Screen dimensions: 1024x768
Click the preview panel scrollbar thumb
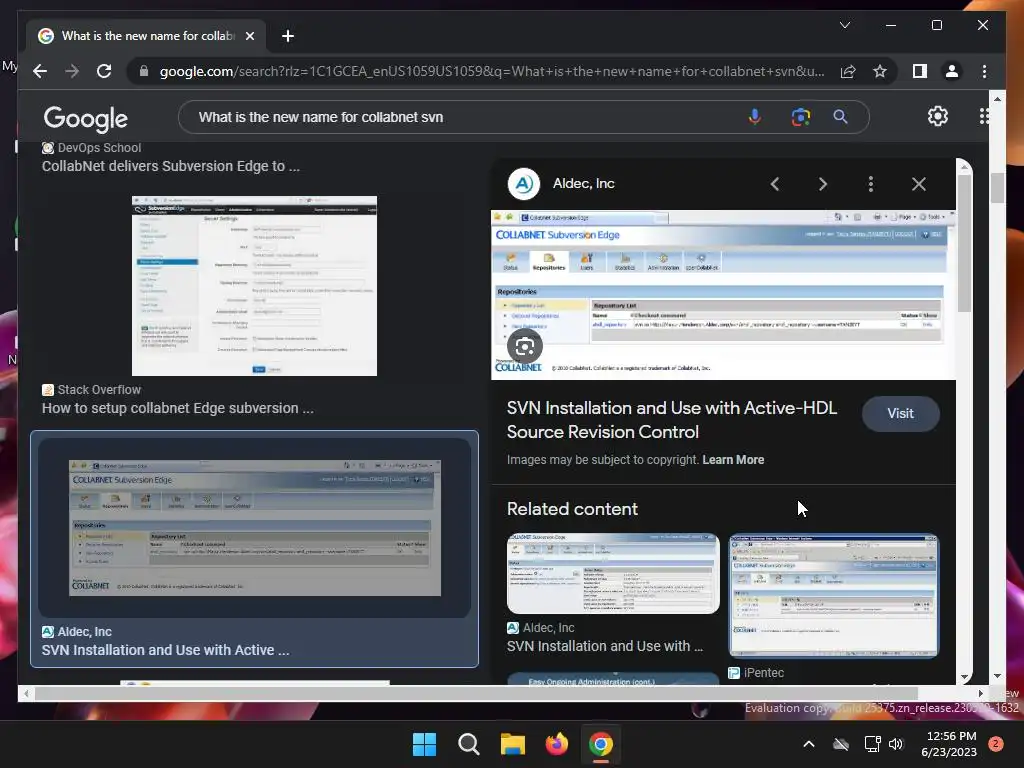pos(965,242)
